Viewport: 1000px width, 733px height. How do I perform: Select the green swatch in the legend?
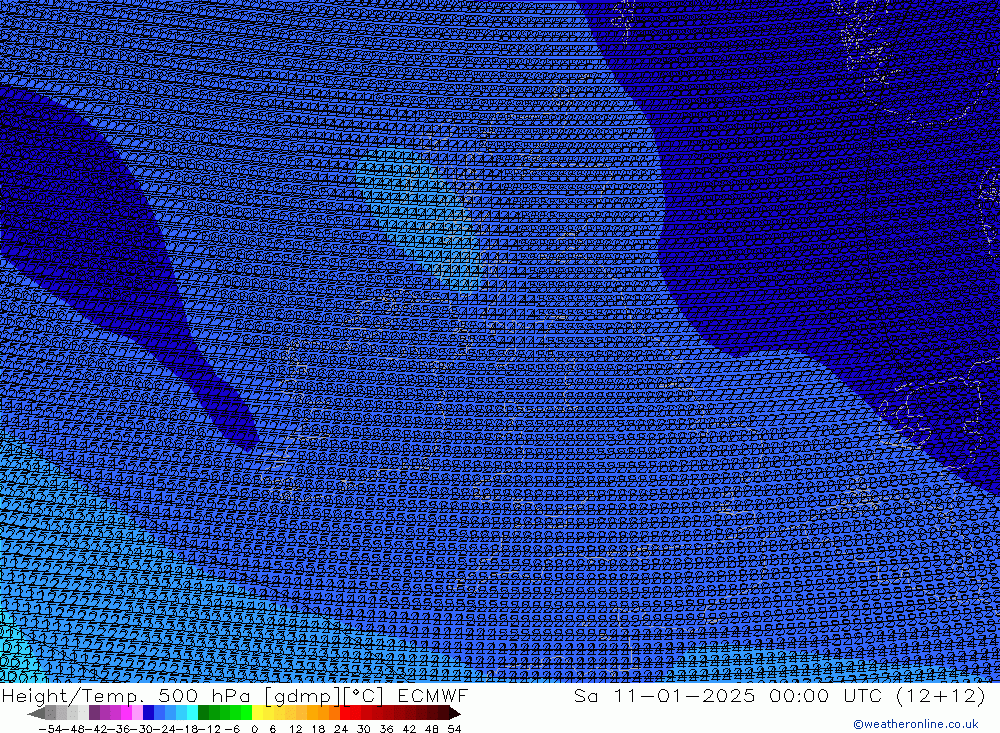pyautogui.click(x=224, y=713)
